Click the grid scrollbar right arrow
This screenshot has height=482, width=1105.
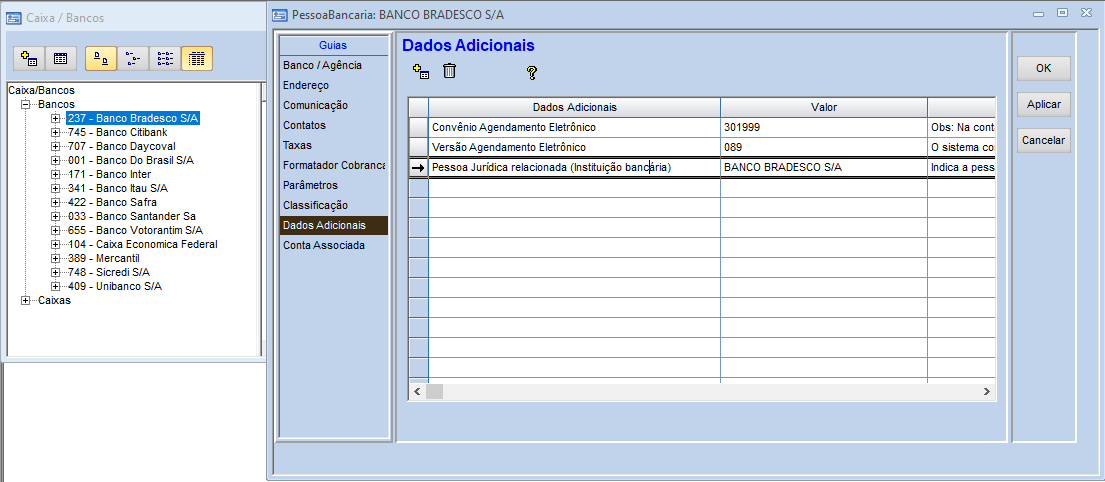(987, 392)
